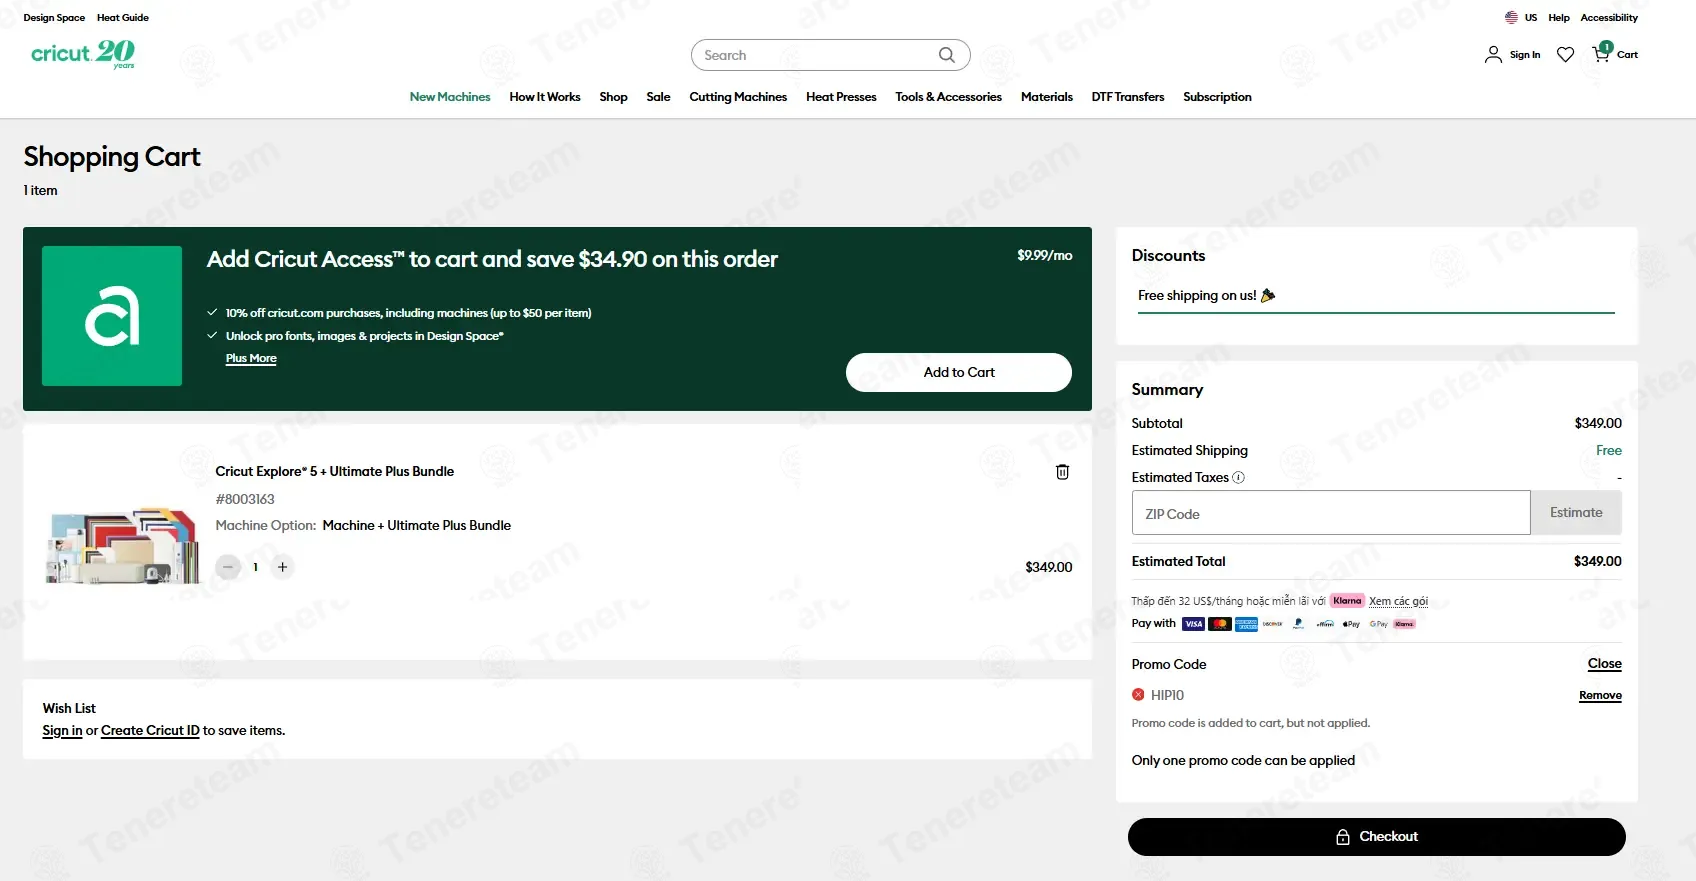Screen dimensions: 1696x881
Task: Click into the ZIP Code field
Action: 1331,513
